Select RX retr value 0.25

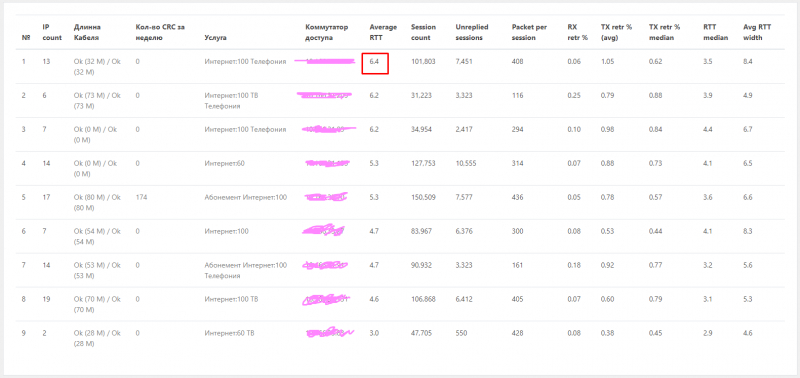(x=573, y=95)
